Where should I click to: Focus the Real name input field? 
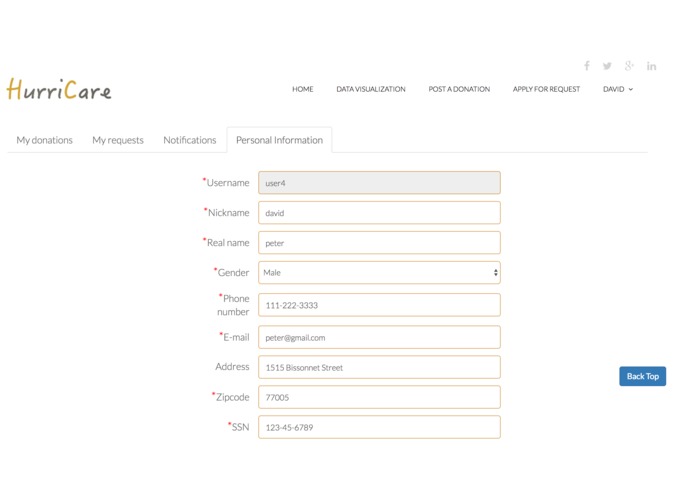click(x=379, y=243)
